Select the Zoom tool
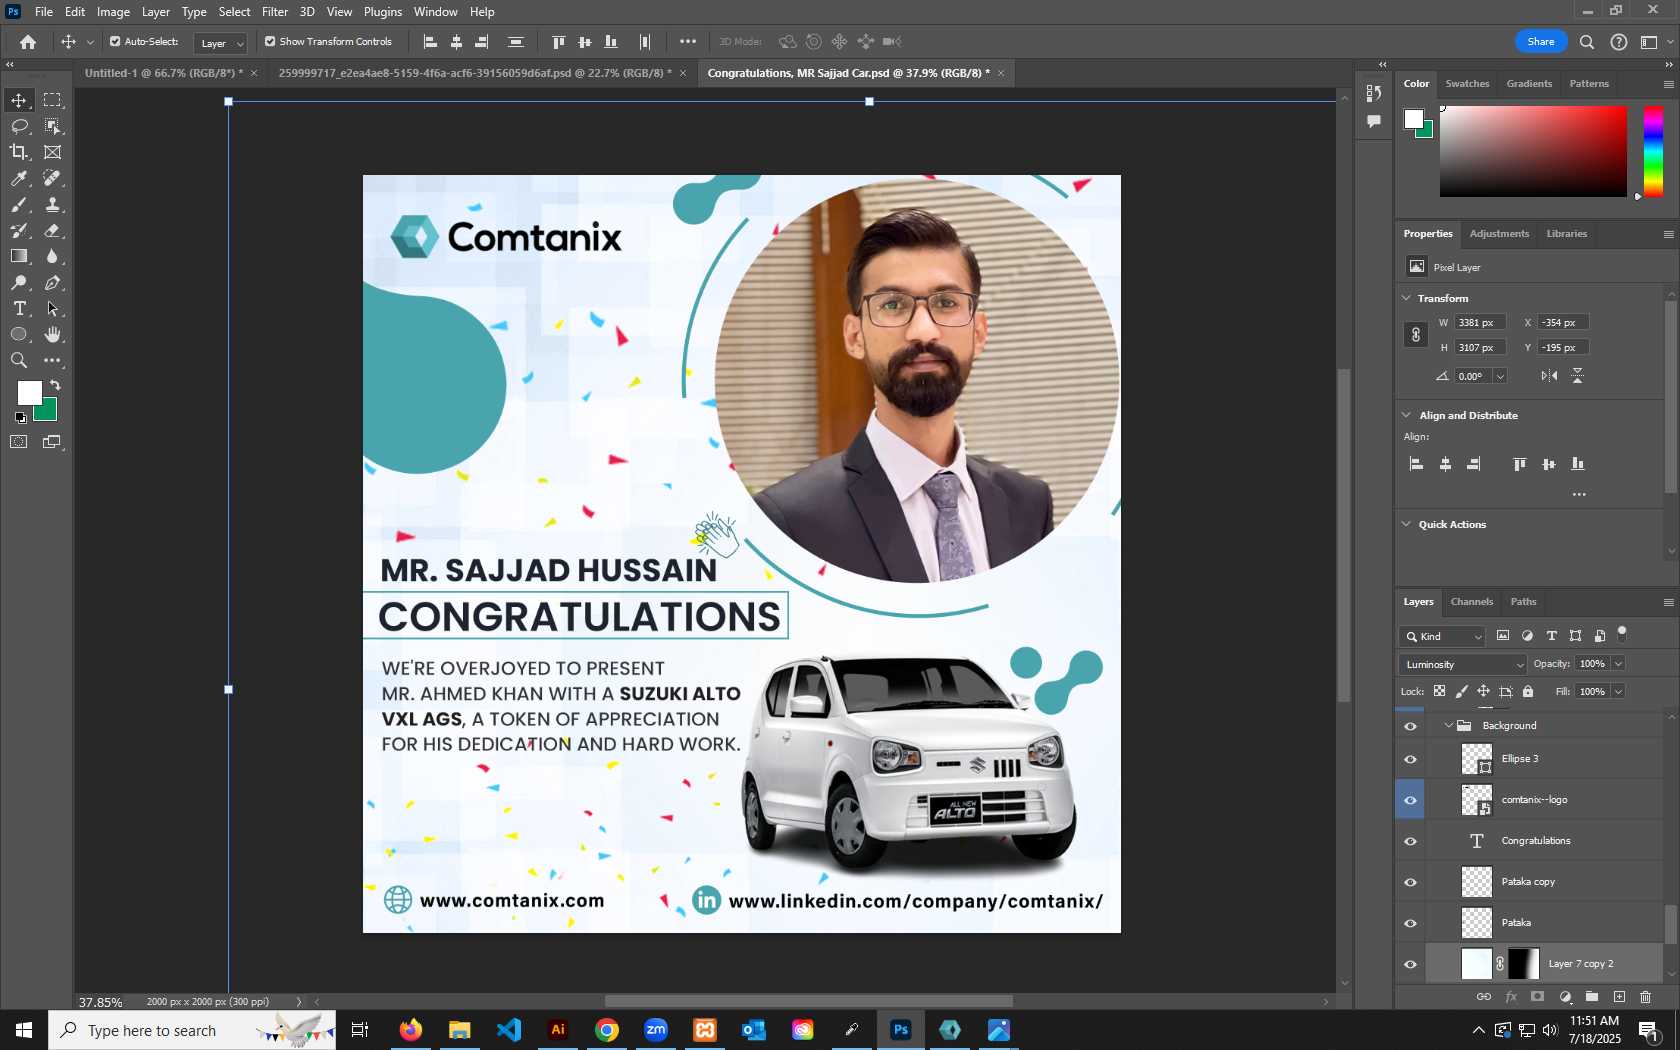 (x=19, y=360)
